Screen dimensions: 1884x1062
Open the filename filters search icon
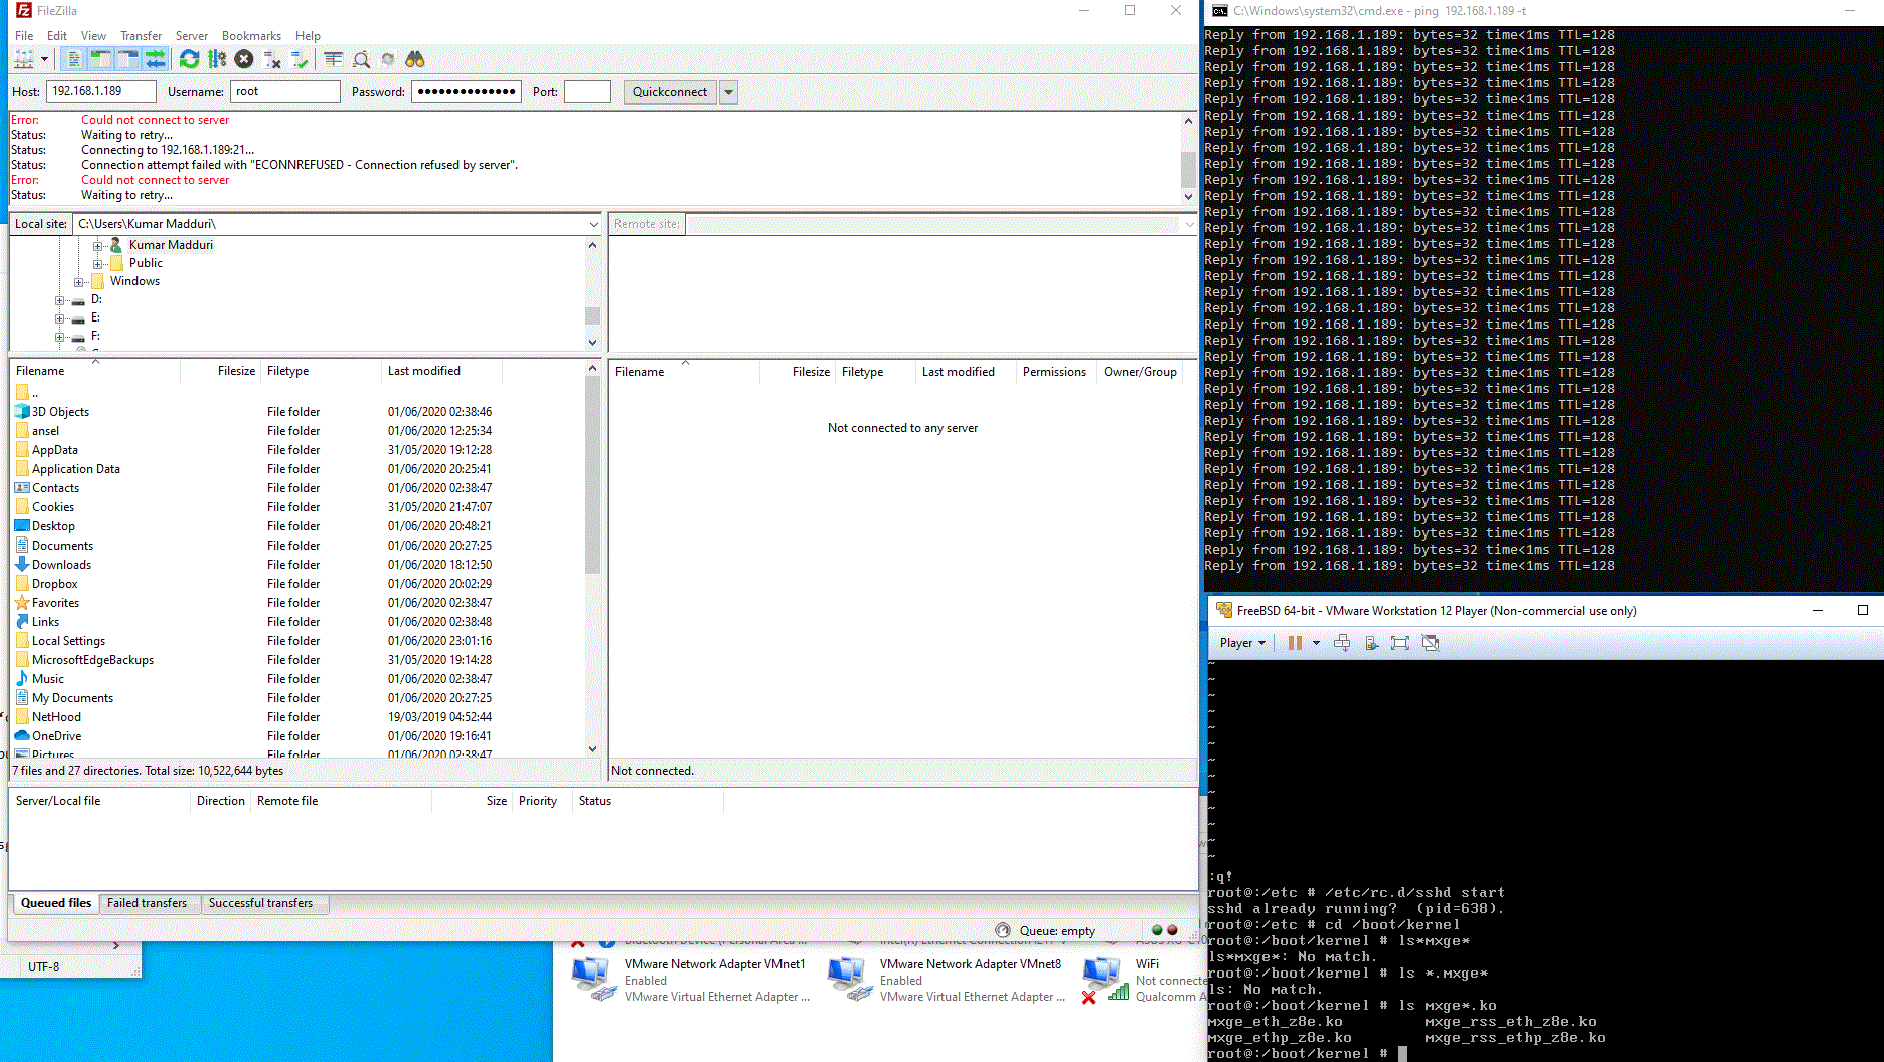(x=361, y=60)
